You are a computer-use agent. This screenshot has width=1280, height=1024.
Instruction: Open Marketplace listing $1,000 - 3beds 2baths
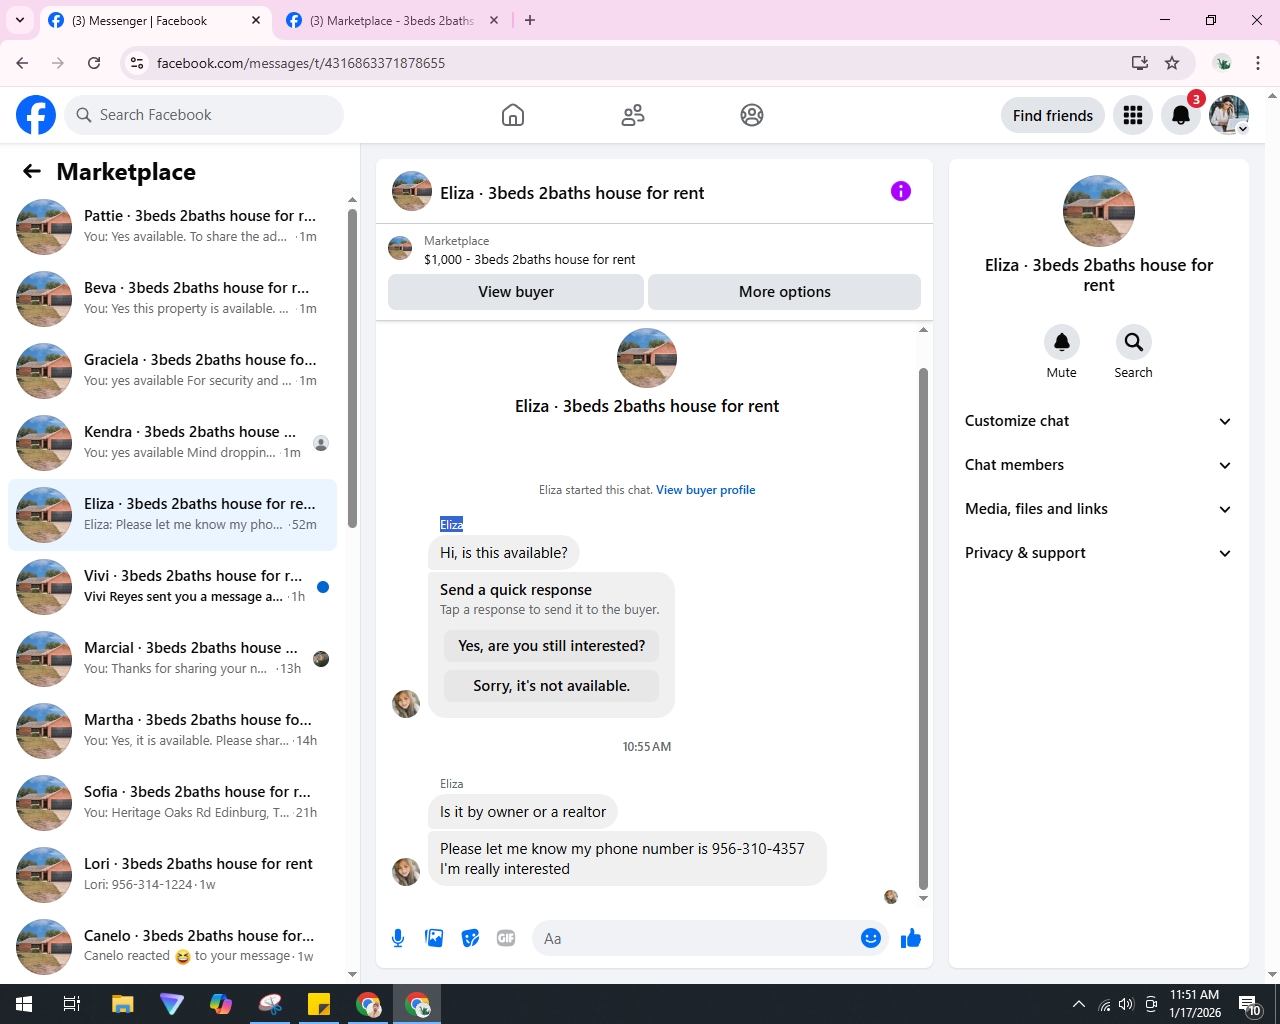pyautogui.click(x=529, y=259)
